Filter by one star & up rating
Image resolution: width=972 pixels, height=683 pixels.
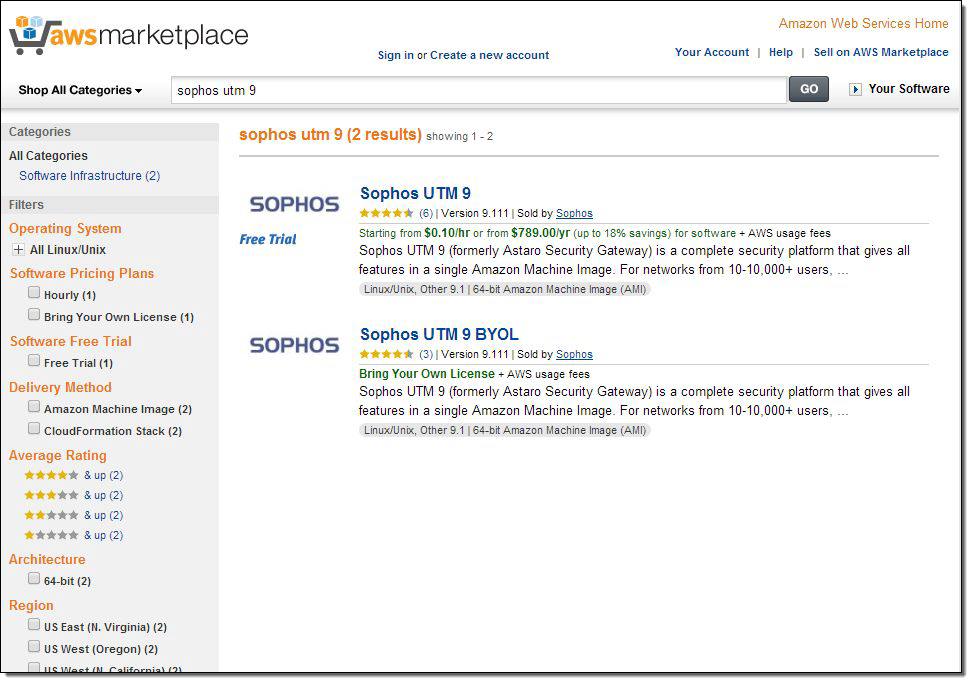coord(51,535)
